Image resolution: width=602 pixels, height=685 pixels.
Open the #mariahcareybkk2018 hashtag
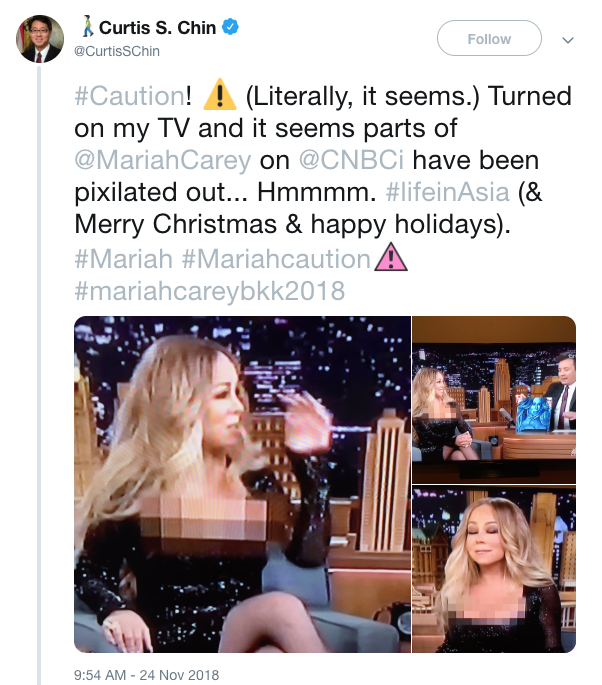[209, 291]
